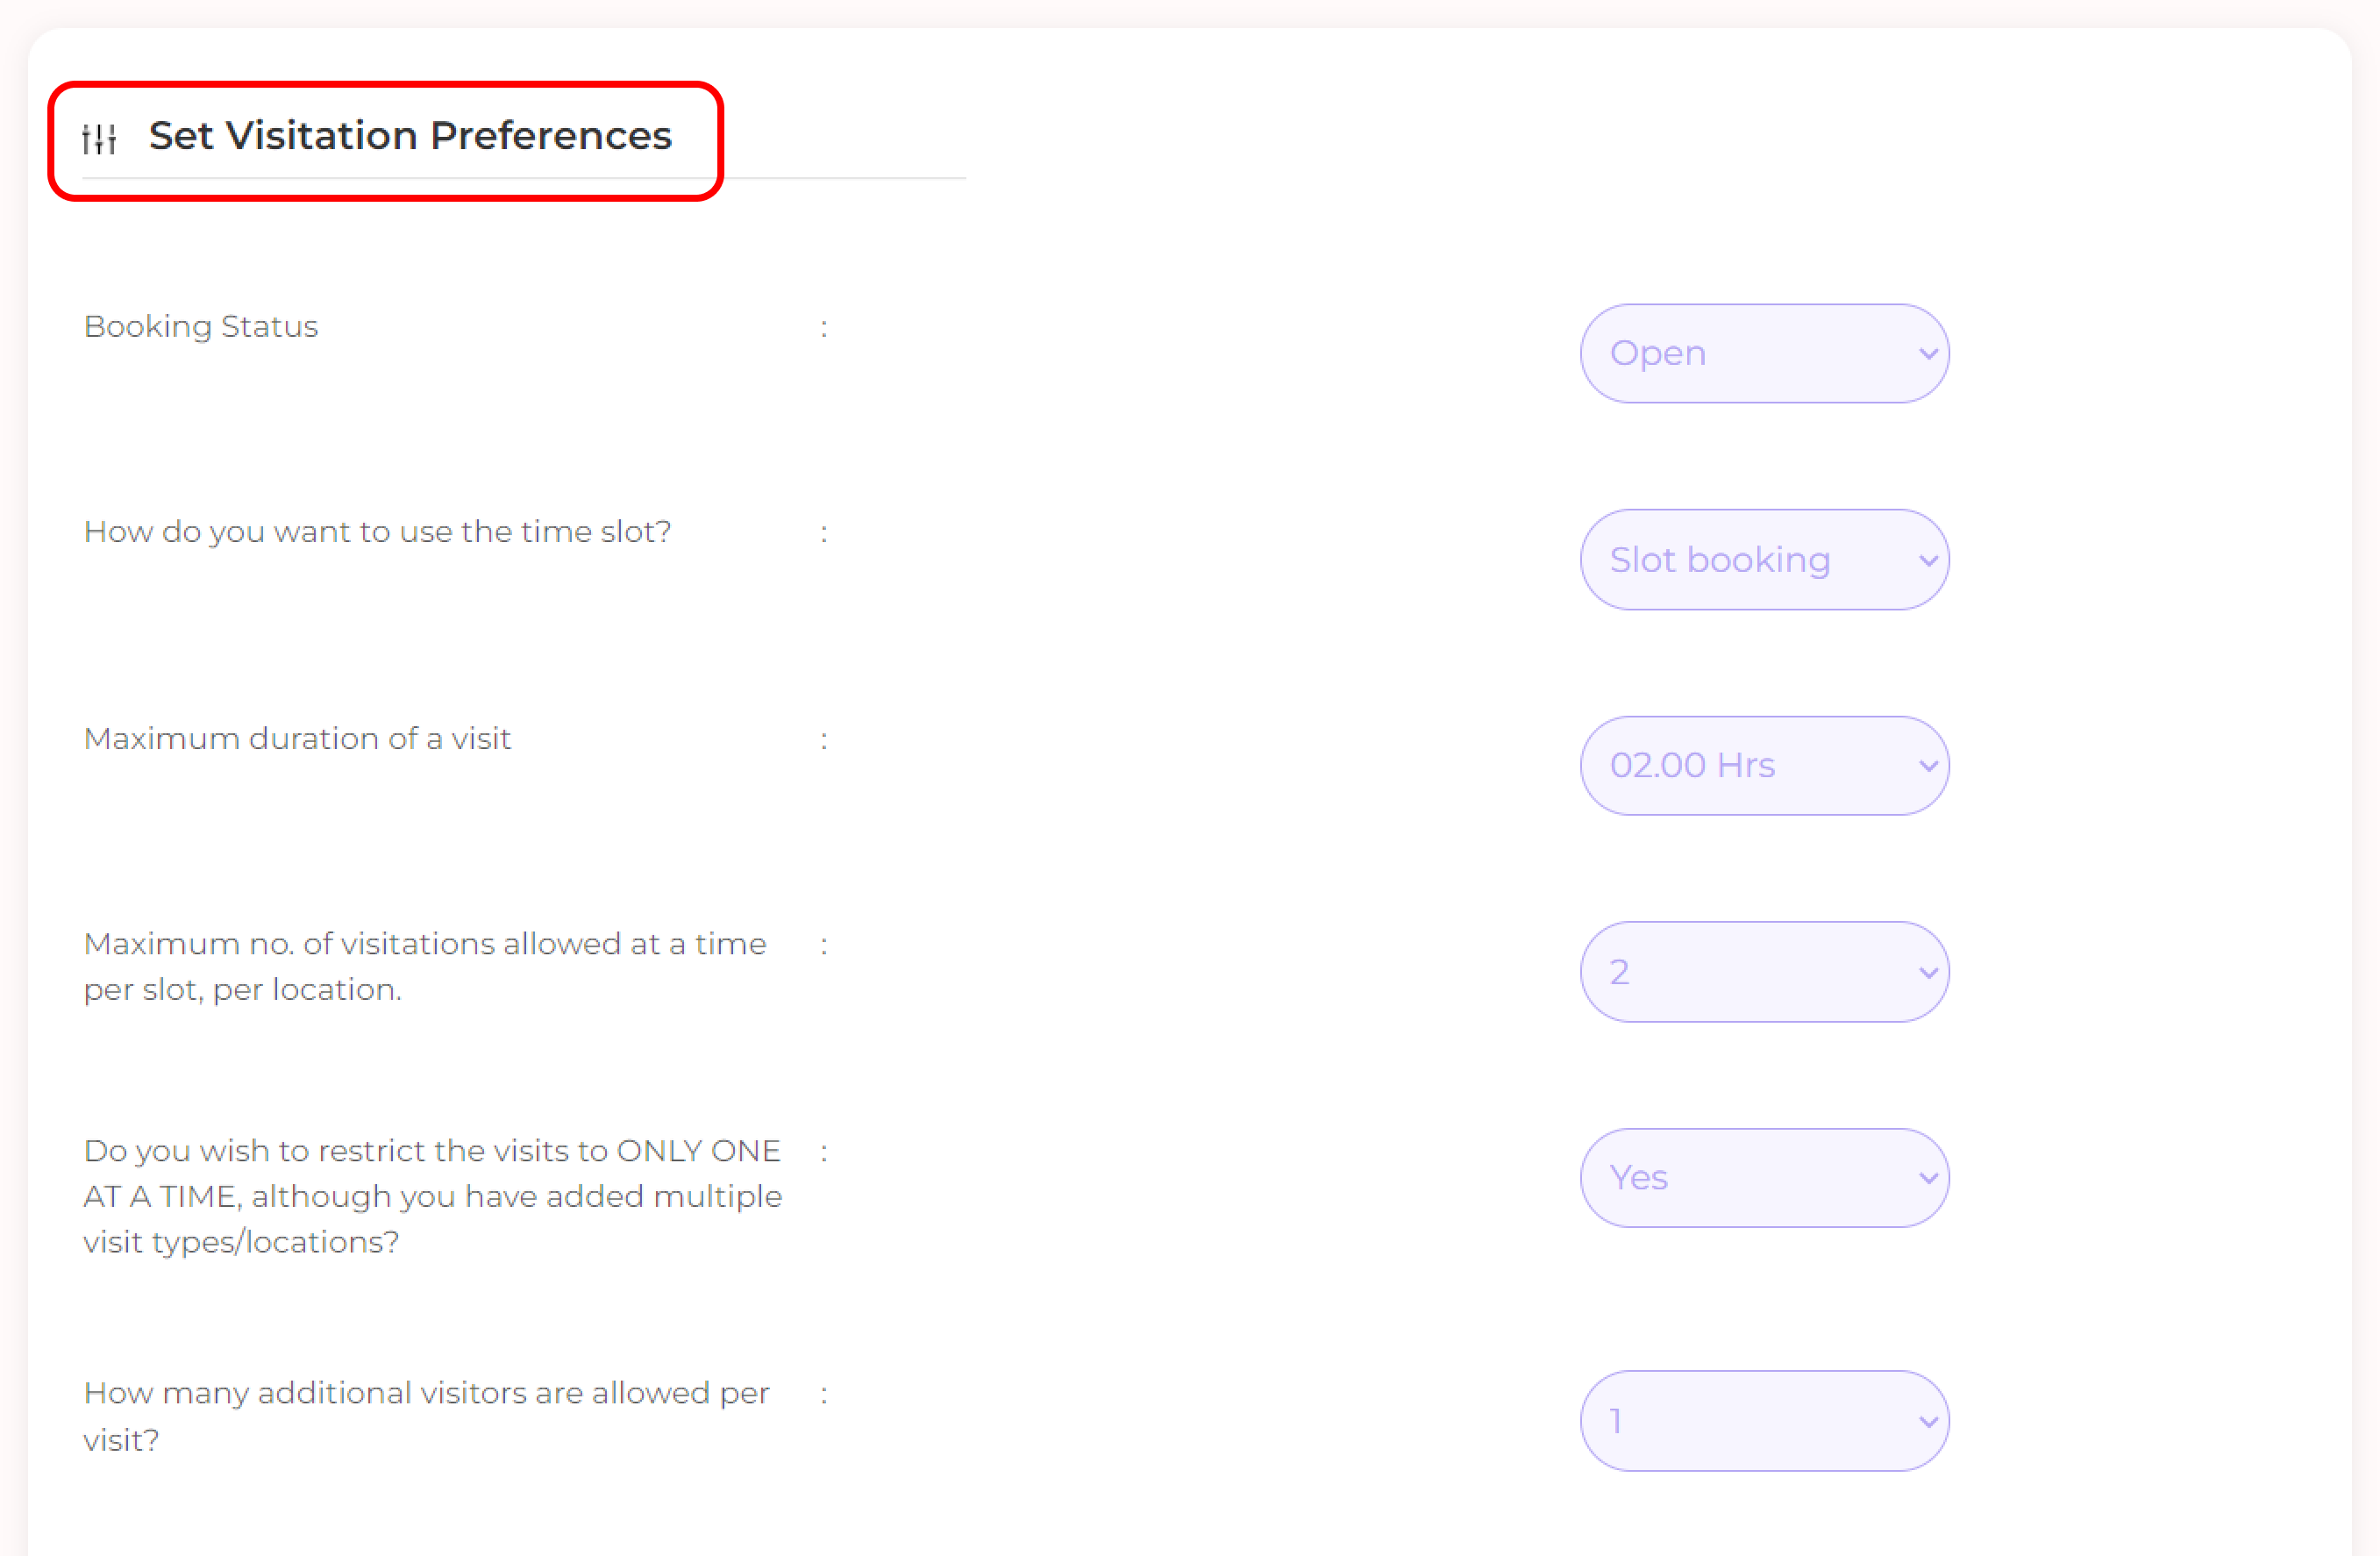Click the chevron arrow in 02.00 Hrs dropdown
The width and height of the screenshot is (2380, 1556).
tap(1928, 767)
